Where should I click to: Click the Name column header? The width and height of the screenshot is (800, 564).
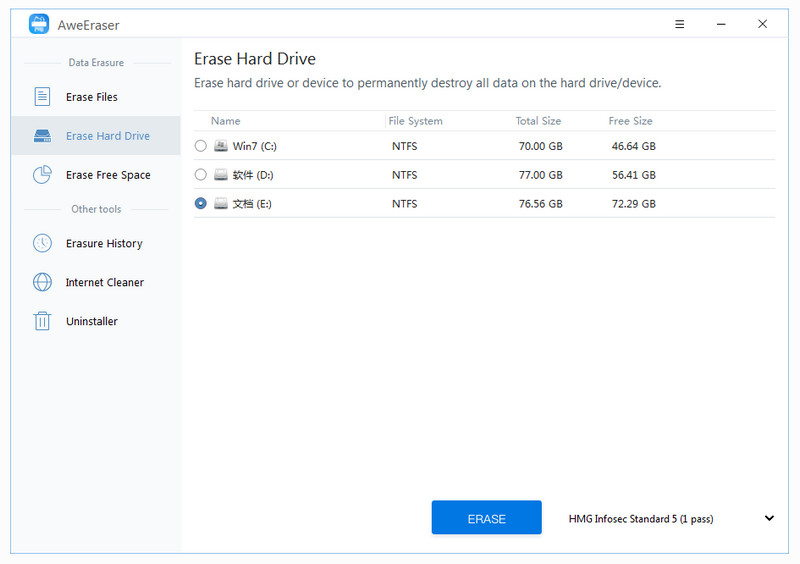pos(226,121)
